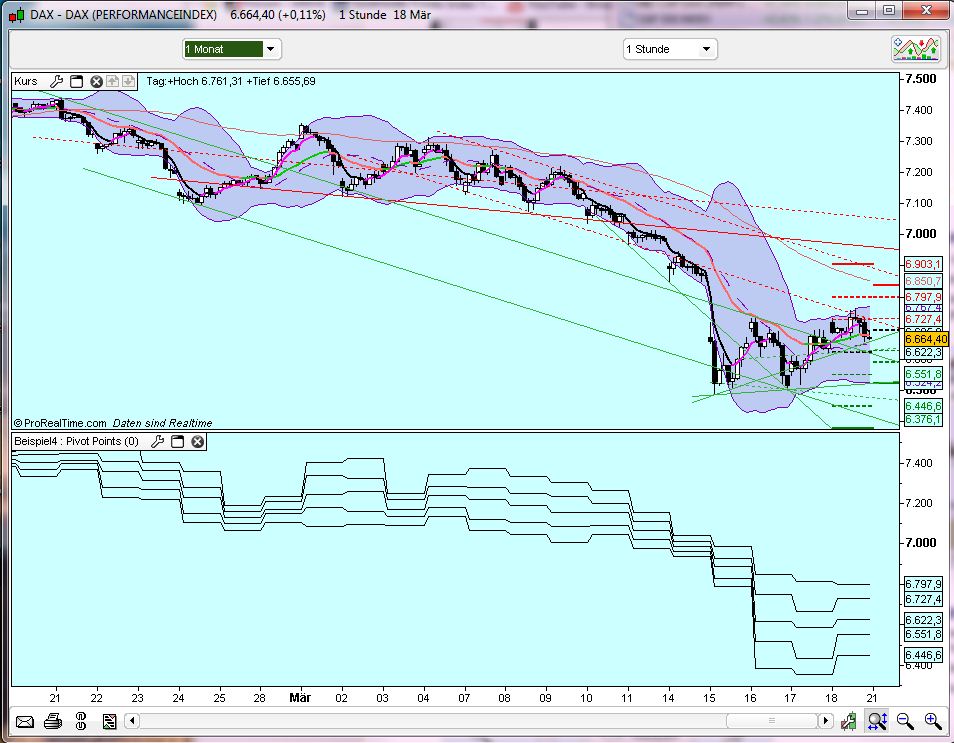Screen dimensions: 954x743
Task: Move the Kurs panel down
Action: tap(128, 82)
